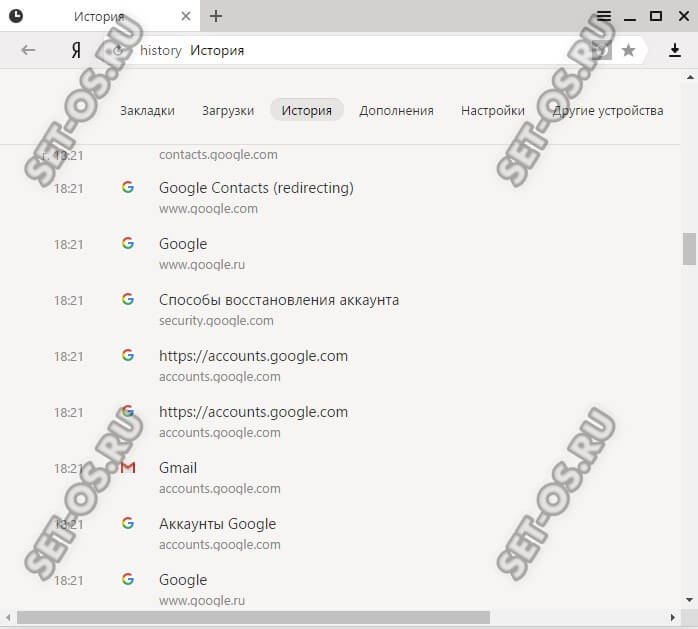
Task: Click the horizontal scrollbar at bottom
Action: point(252,618)
